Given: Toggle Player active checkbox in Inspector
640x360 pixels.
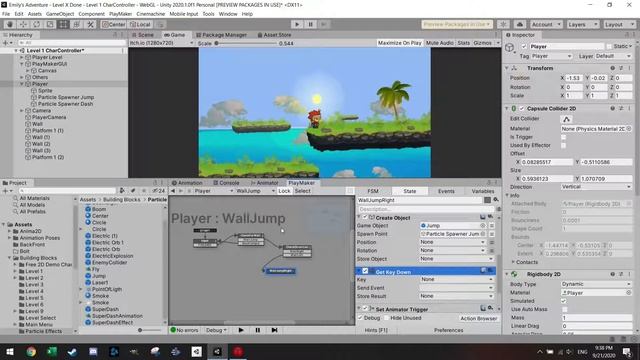Looking at the screenshot, I should tap(524, 47).
